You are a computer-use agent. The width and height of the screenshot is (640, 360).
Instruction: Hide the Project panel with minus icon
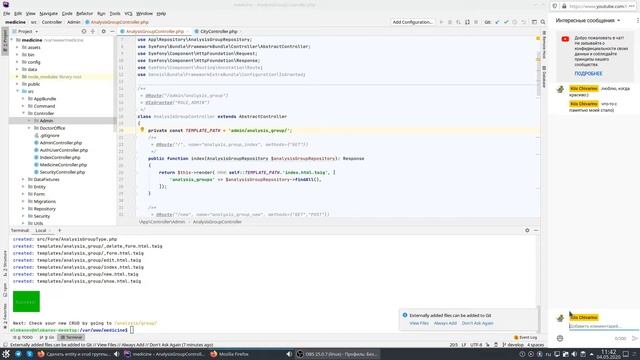pyautogui.click(x=112, y=31)
